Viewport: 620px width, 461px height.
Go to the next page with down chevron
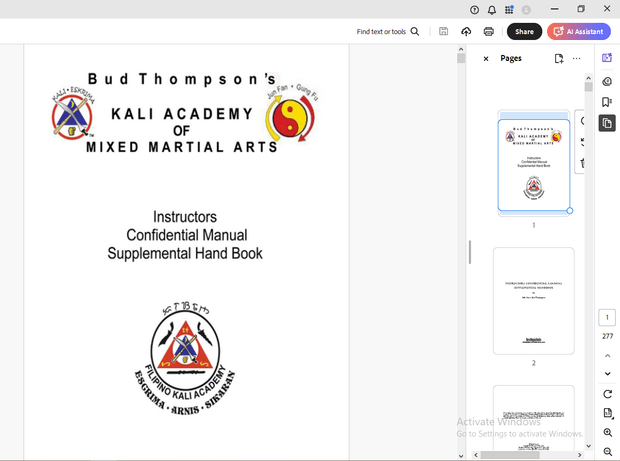coord(607,374)
